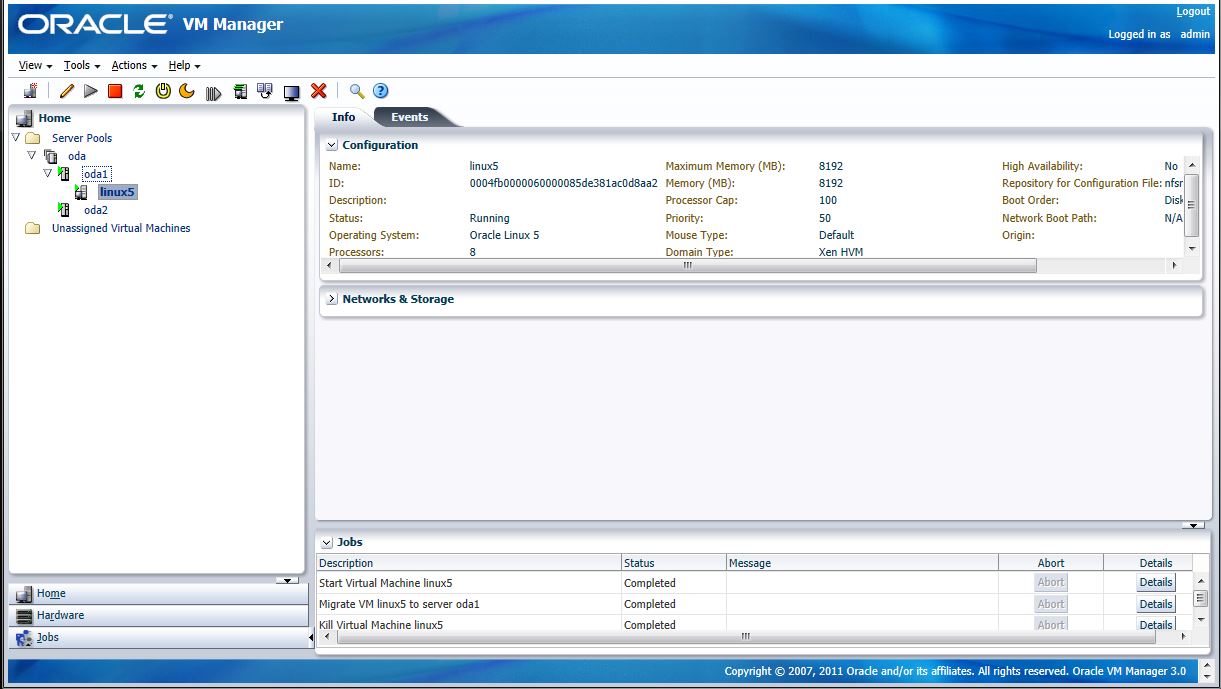Click the Status column header in Jobs table
Image resolution: width=1221 pixels, height=689 pixels.
[673, 563]
